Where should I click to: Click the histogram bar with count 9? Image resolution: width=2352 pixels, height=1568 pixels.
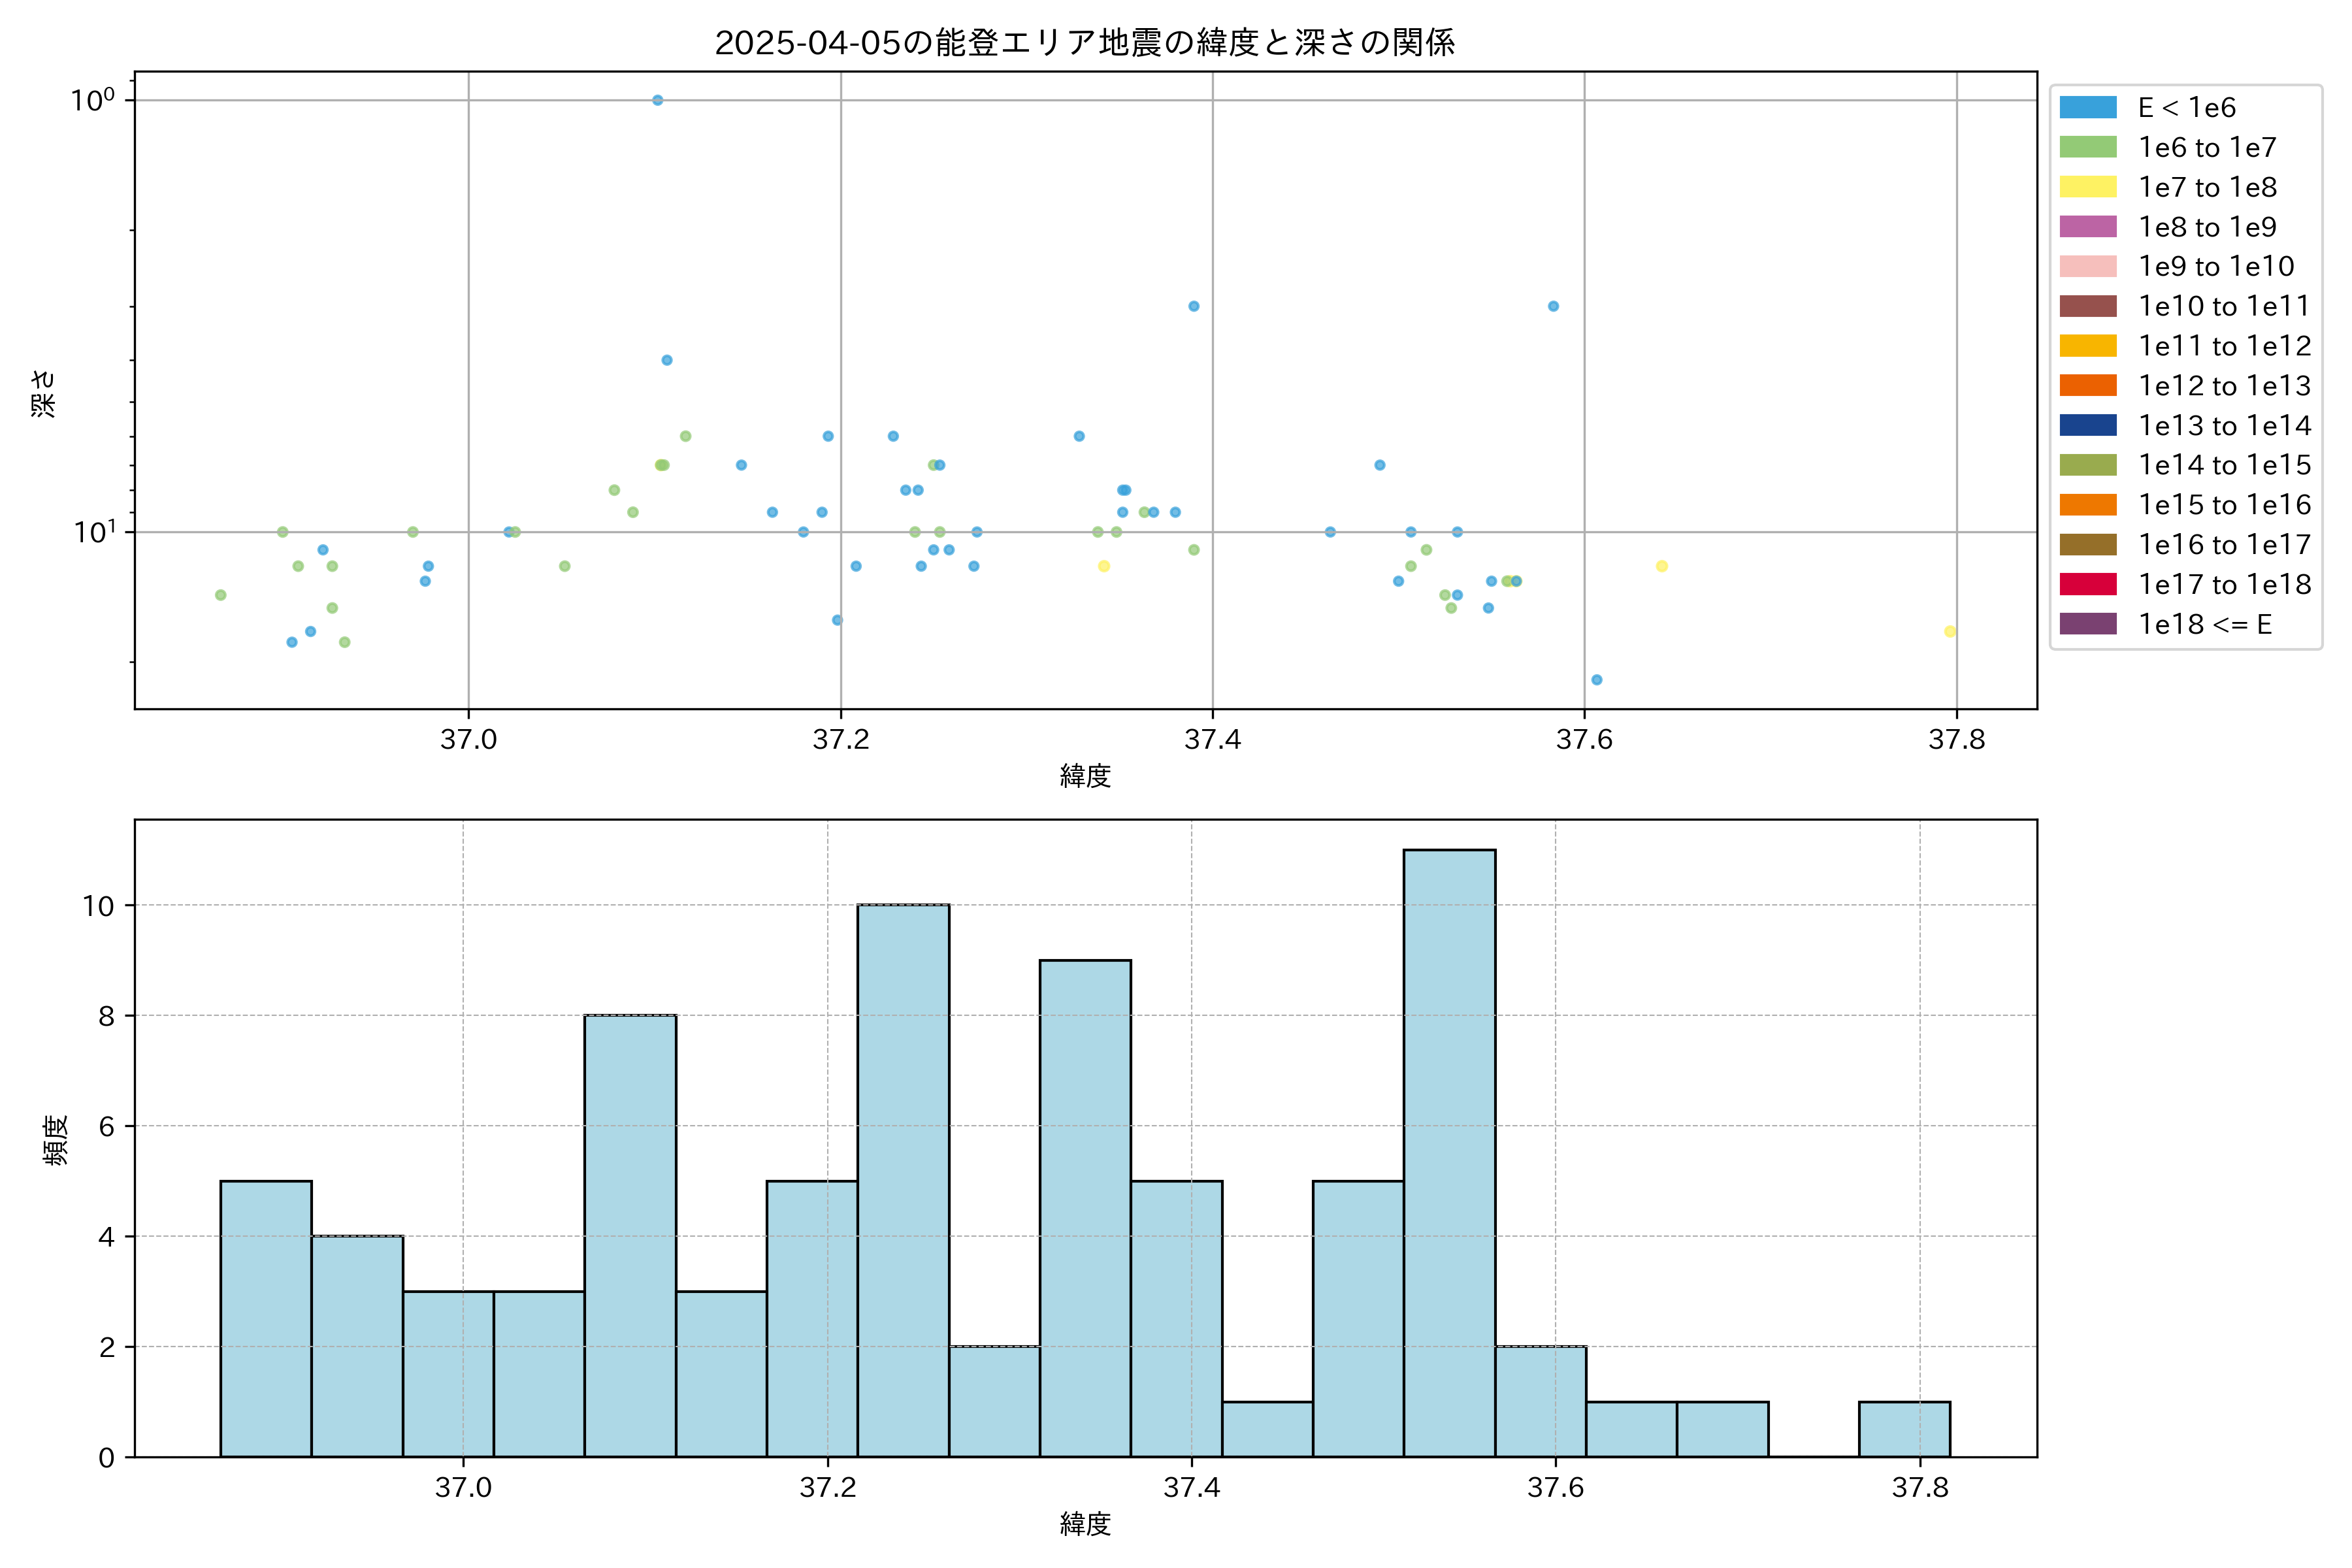pos(1085,1208)
